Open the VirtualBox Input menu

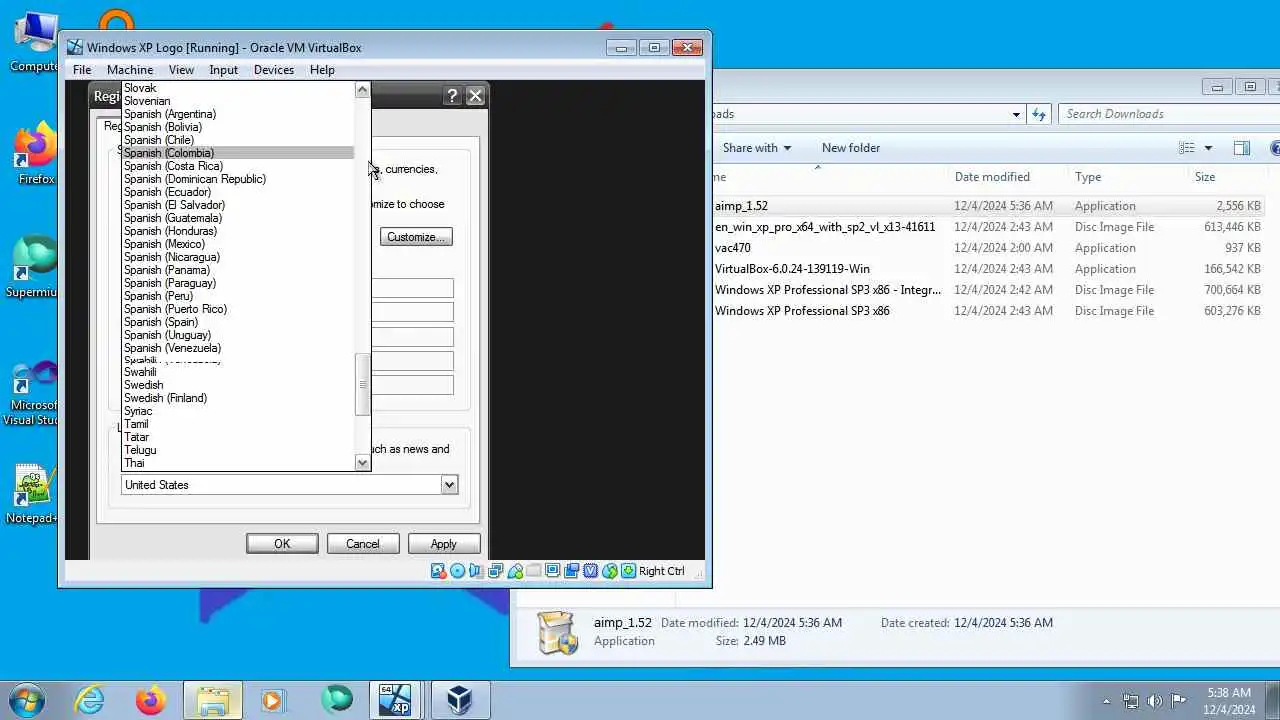click(x=223, y=70)
